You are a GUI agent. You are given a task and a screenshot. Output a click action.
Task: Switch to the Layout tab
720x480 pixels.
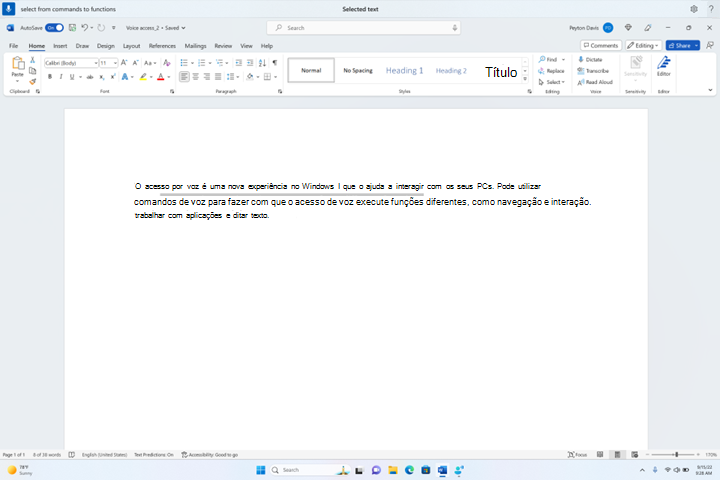pos(131,46)
